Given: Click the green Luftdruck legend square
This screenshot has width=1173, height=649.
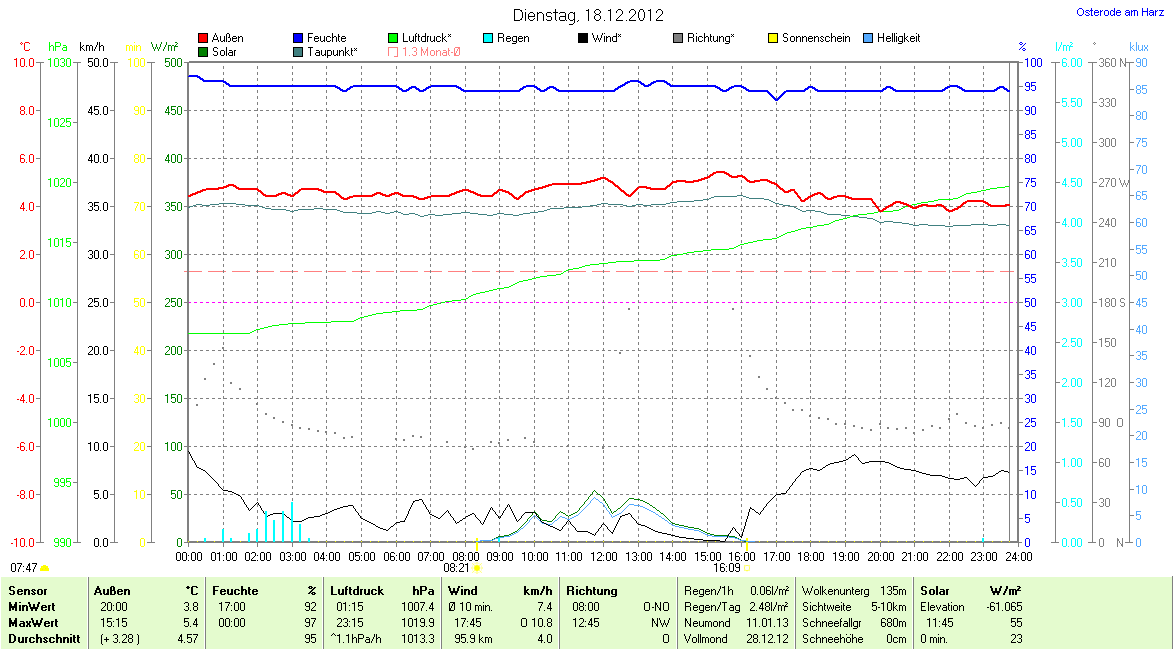Looking at the screenshot, I should [x=393, y=38].
